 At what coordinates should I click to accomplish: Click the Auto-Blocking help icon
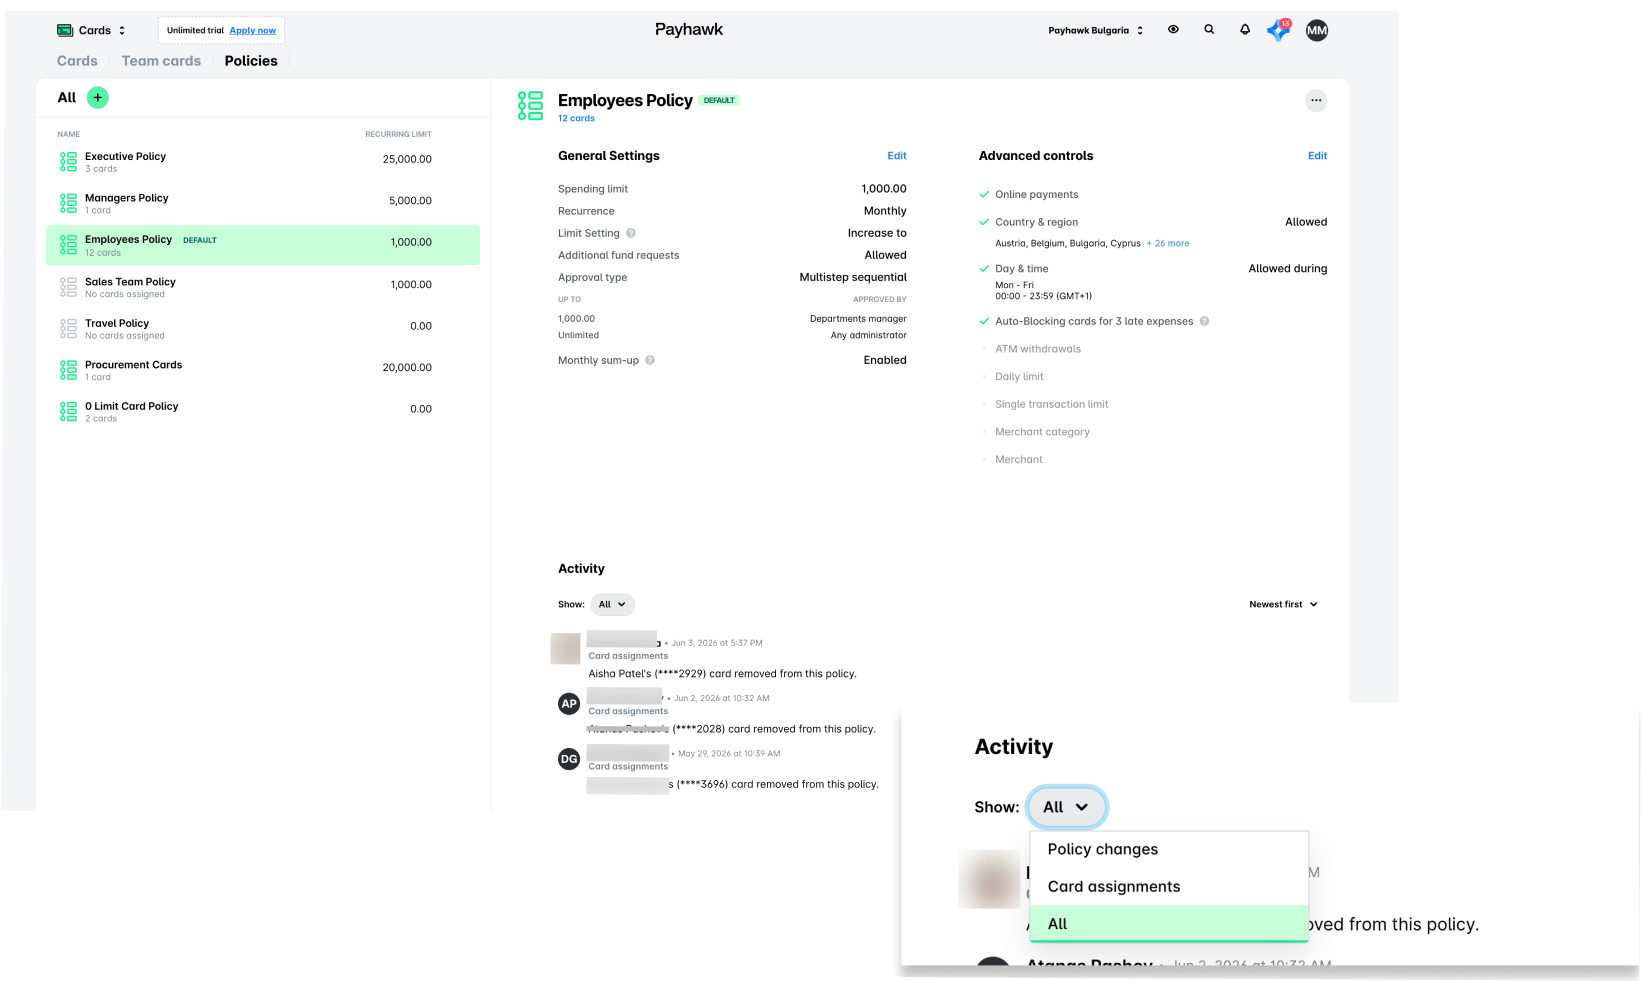point(1204,321)
